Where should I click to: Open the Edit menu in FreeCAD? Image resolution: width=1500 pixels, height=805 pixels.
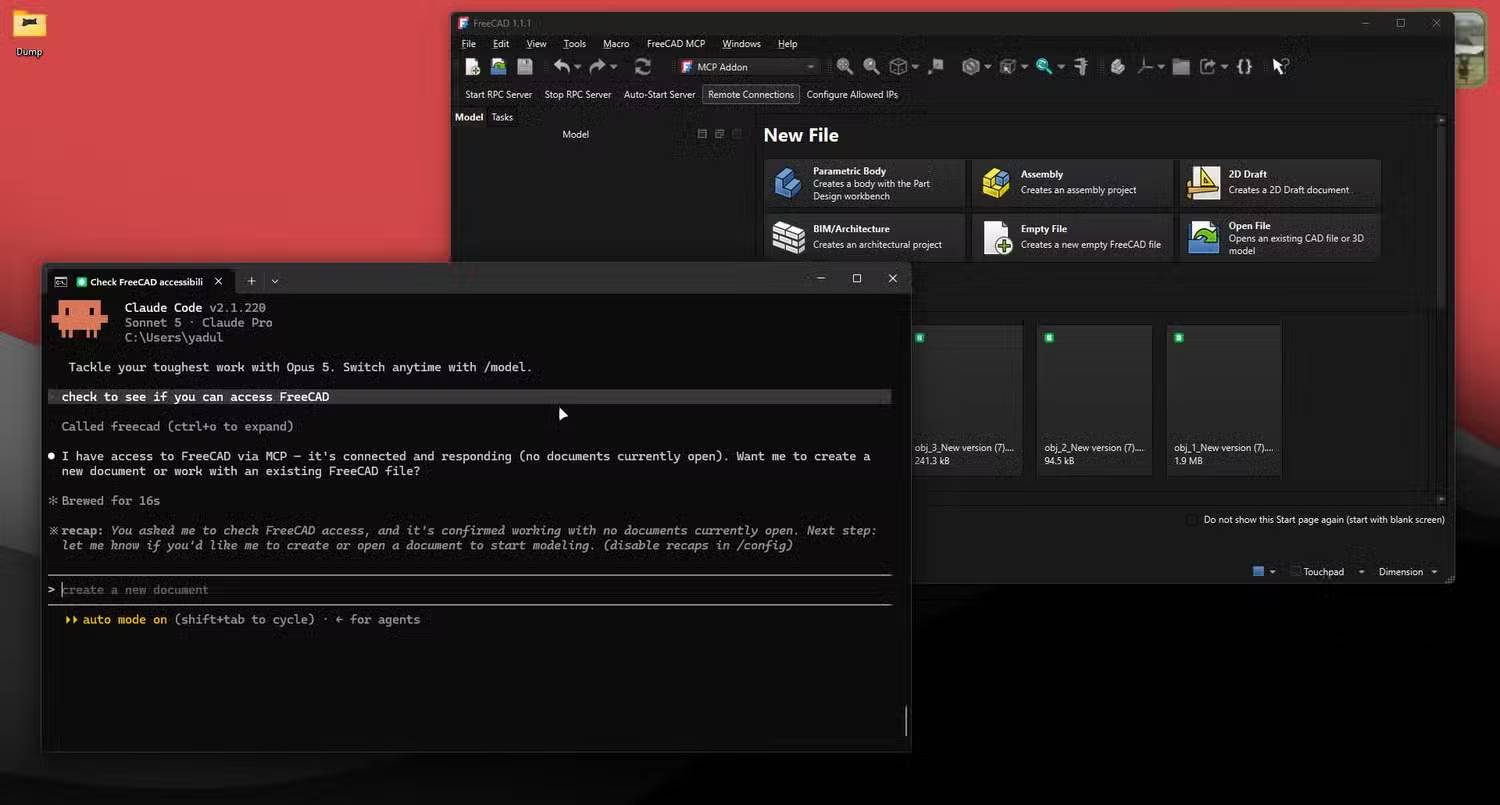[501, 44]
